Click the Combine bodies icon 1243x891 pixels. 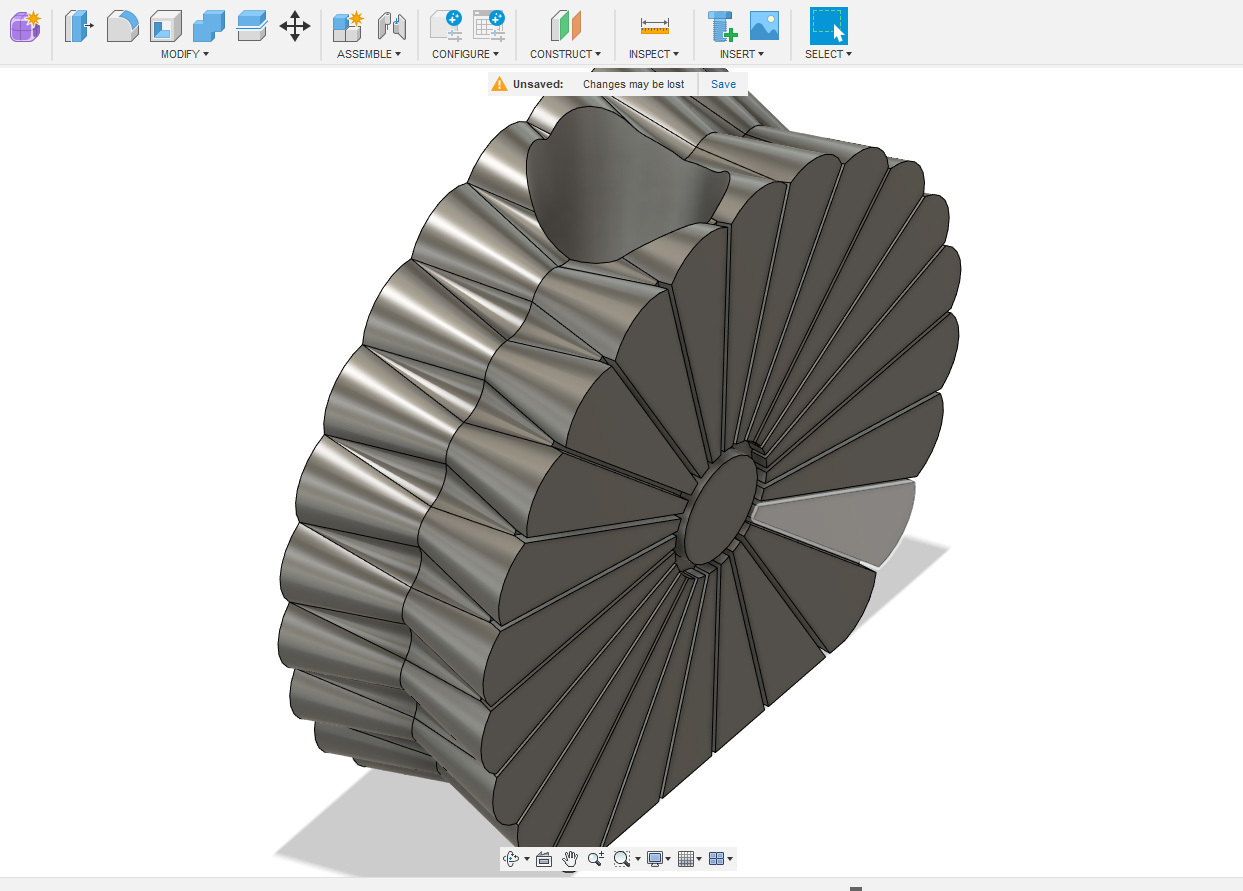[x=208, y=26]
